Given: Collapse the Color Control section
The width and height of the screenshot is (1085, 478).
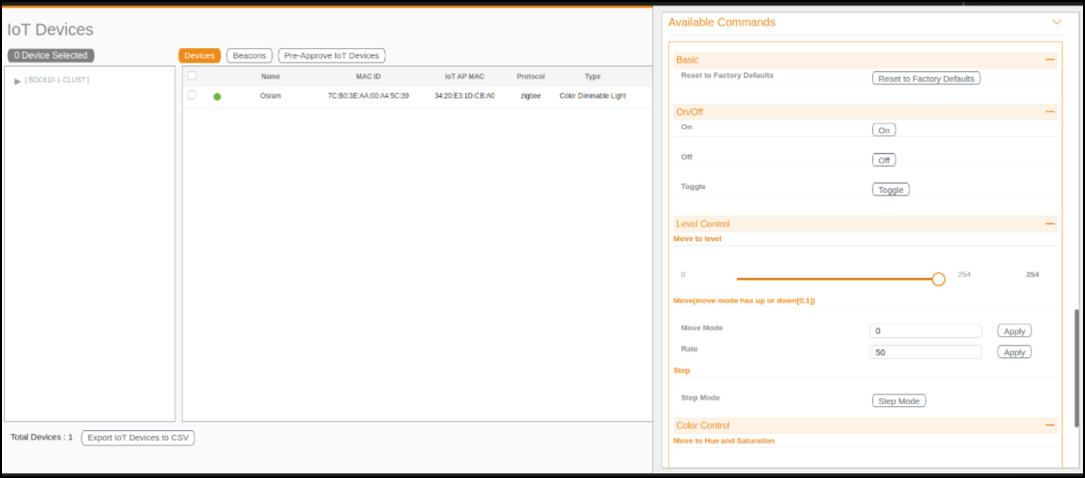Looking at the screenshot, I should 1050,425.
